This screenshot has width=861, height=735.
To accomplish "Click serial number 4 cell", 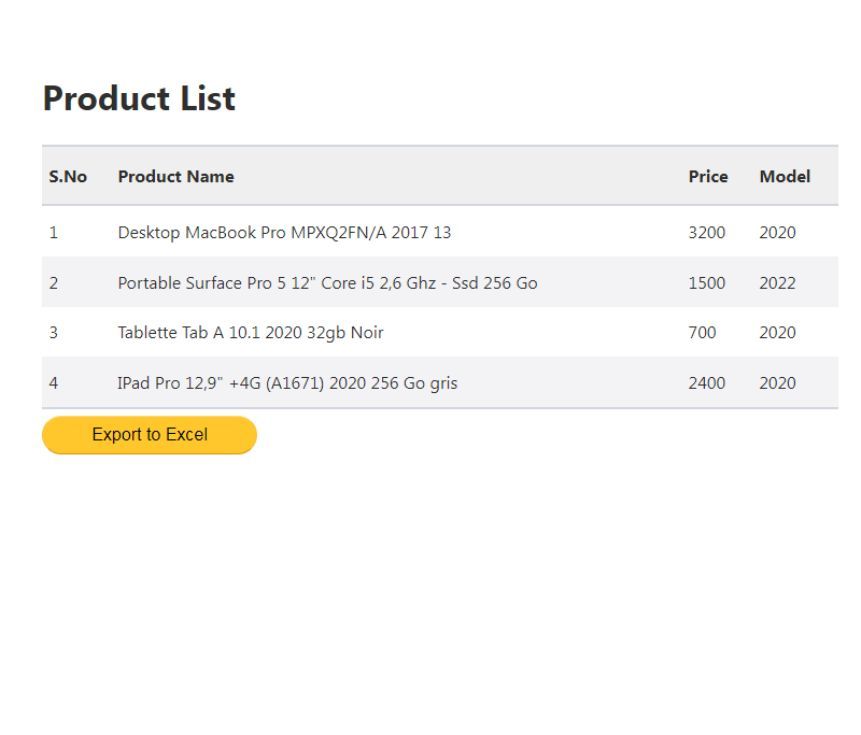I will coord(53,383).
